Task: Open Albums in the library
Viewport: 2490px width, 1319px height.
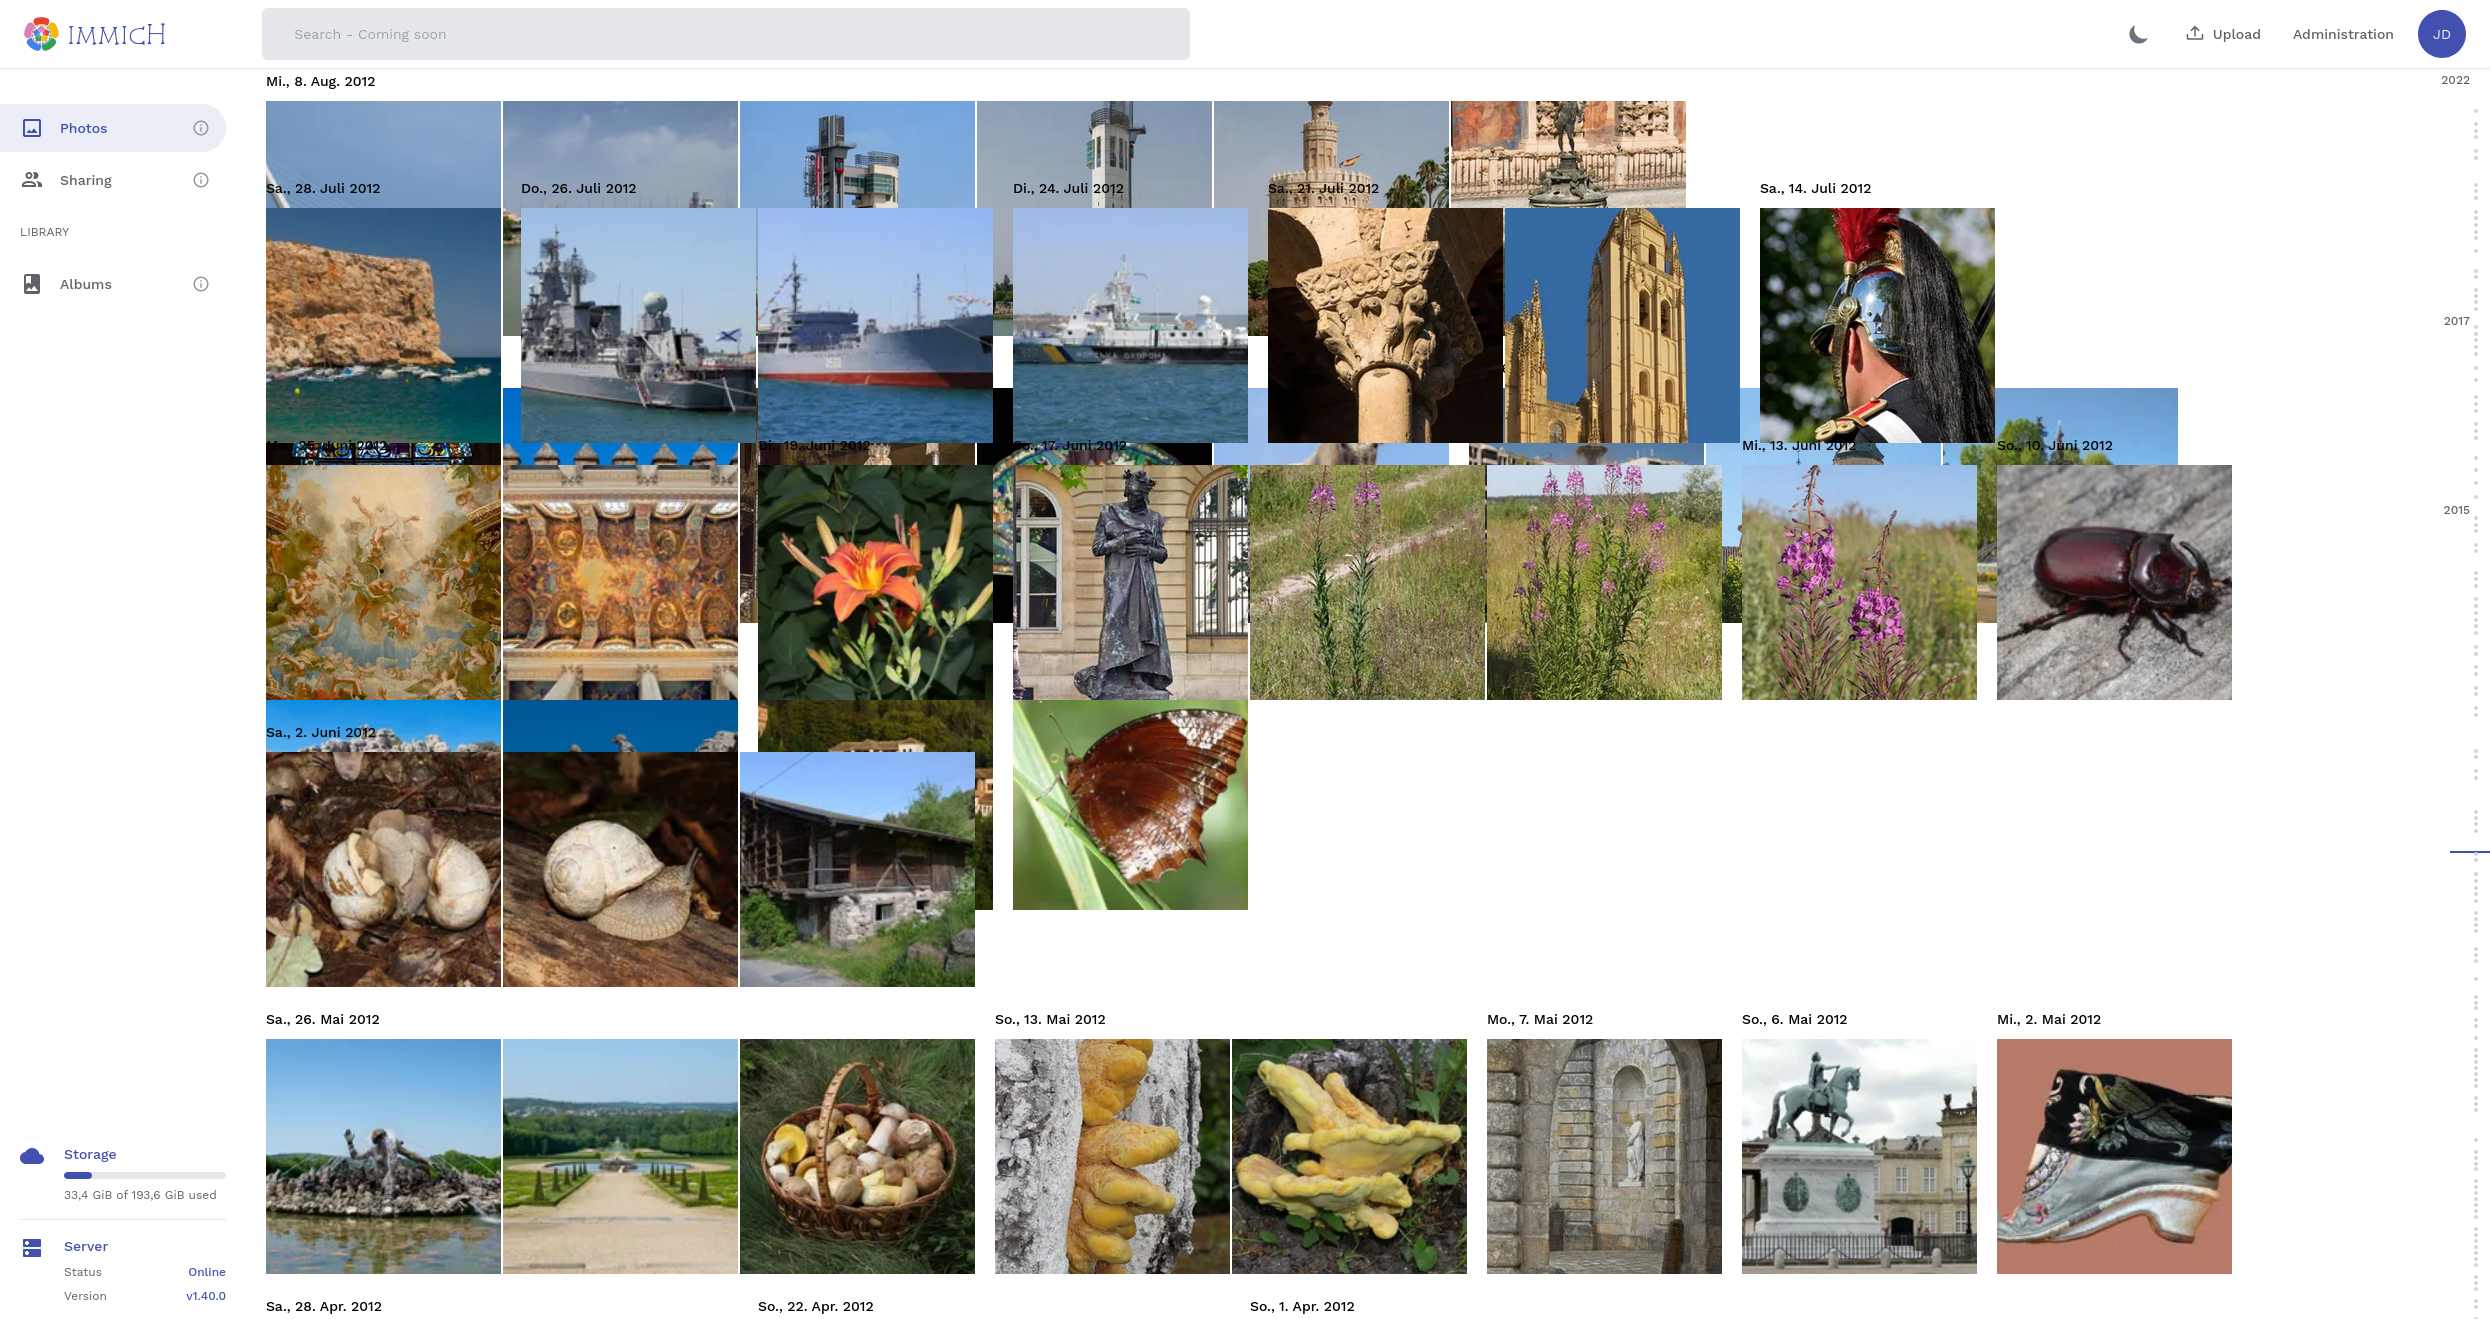Action: pos(85,284)
